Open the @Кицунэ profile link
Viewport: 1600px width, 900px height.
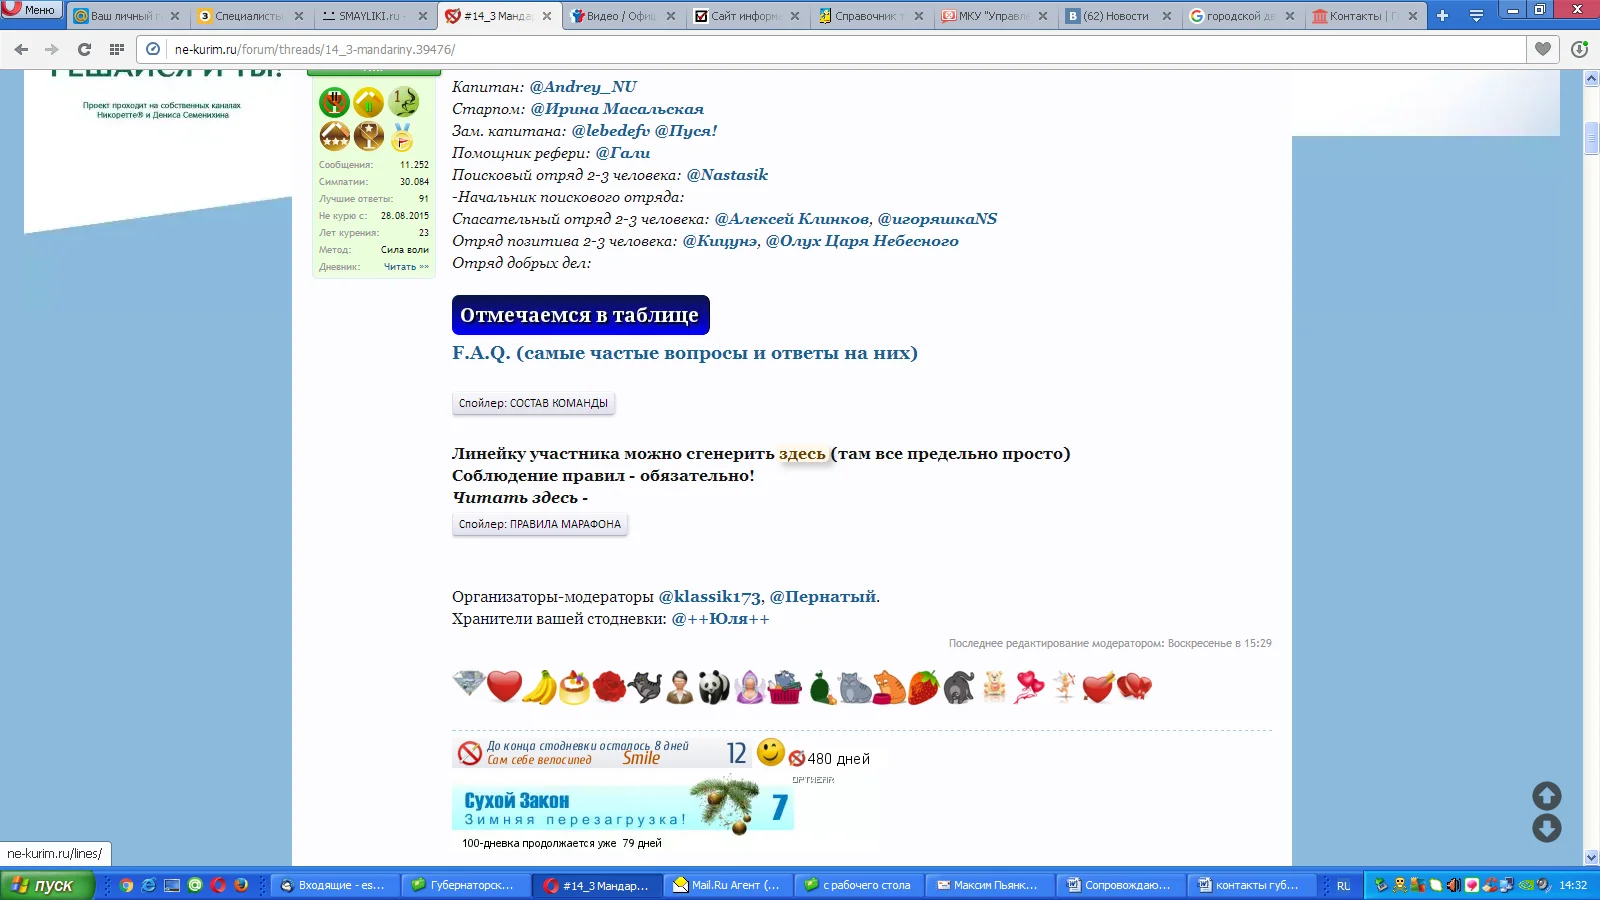click(720, 241)
